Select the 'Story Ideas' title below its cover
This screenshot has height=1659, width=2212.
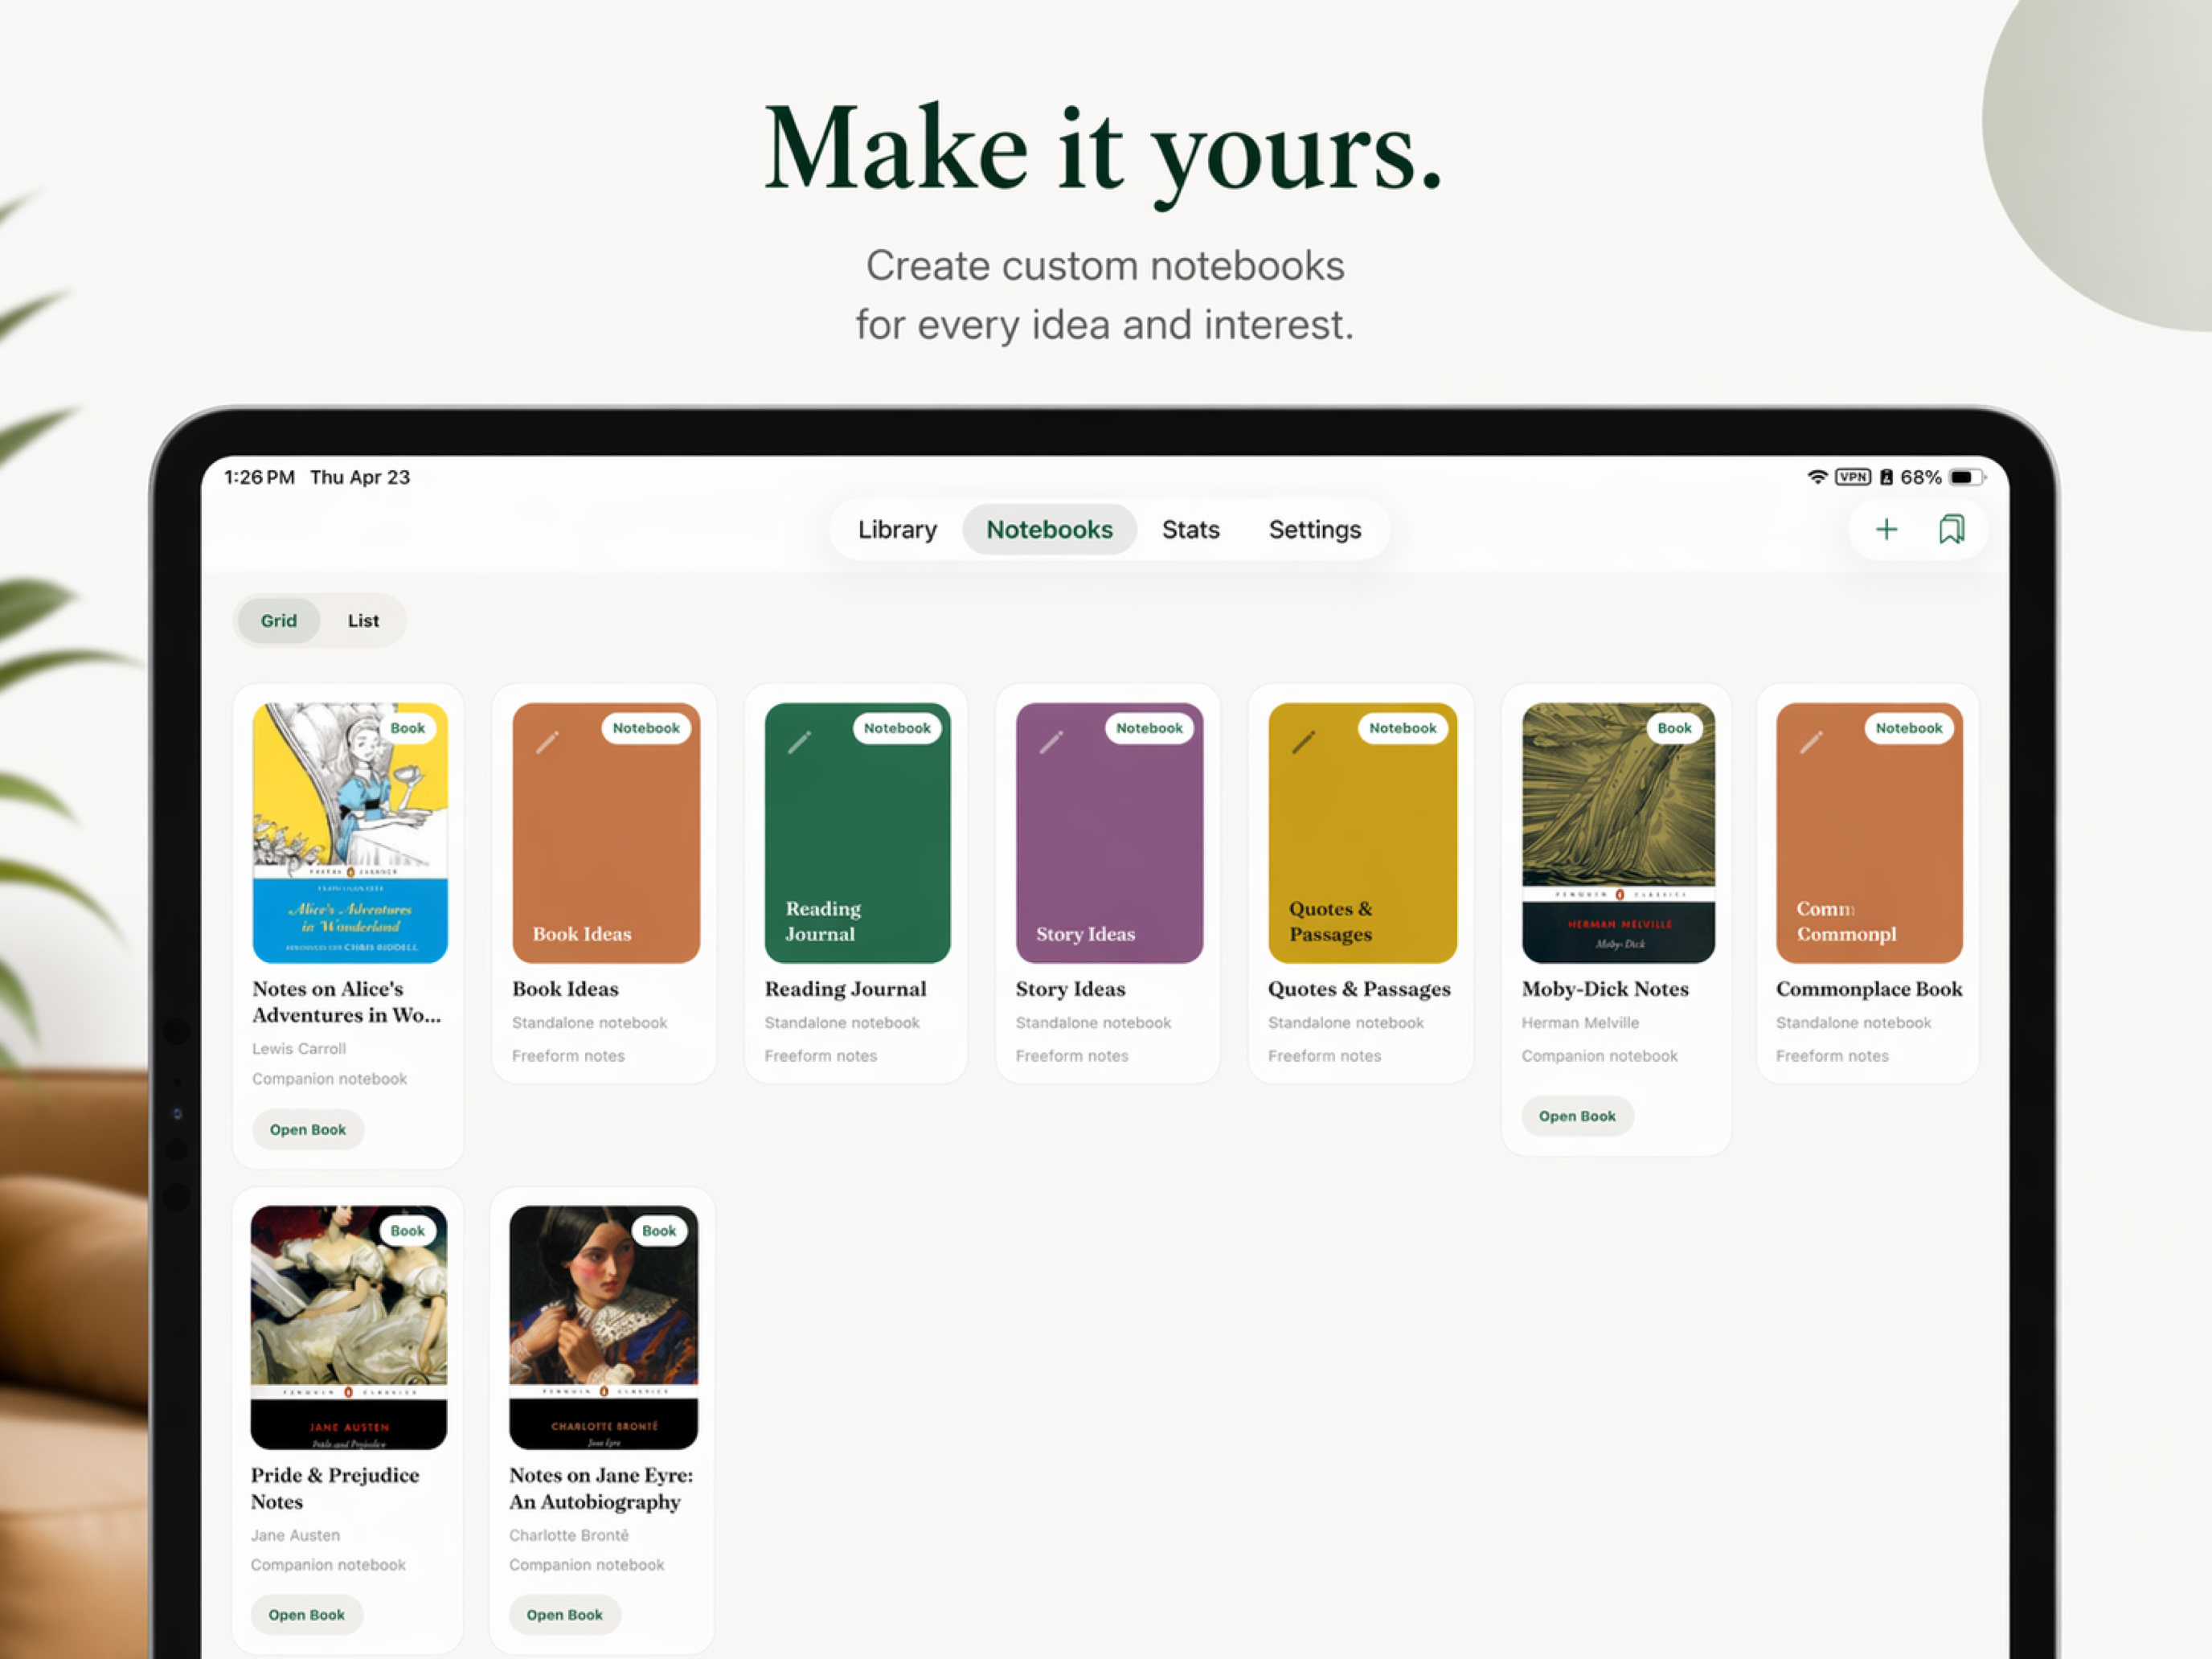(x=1070, y=989)
